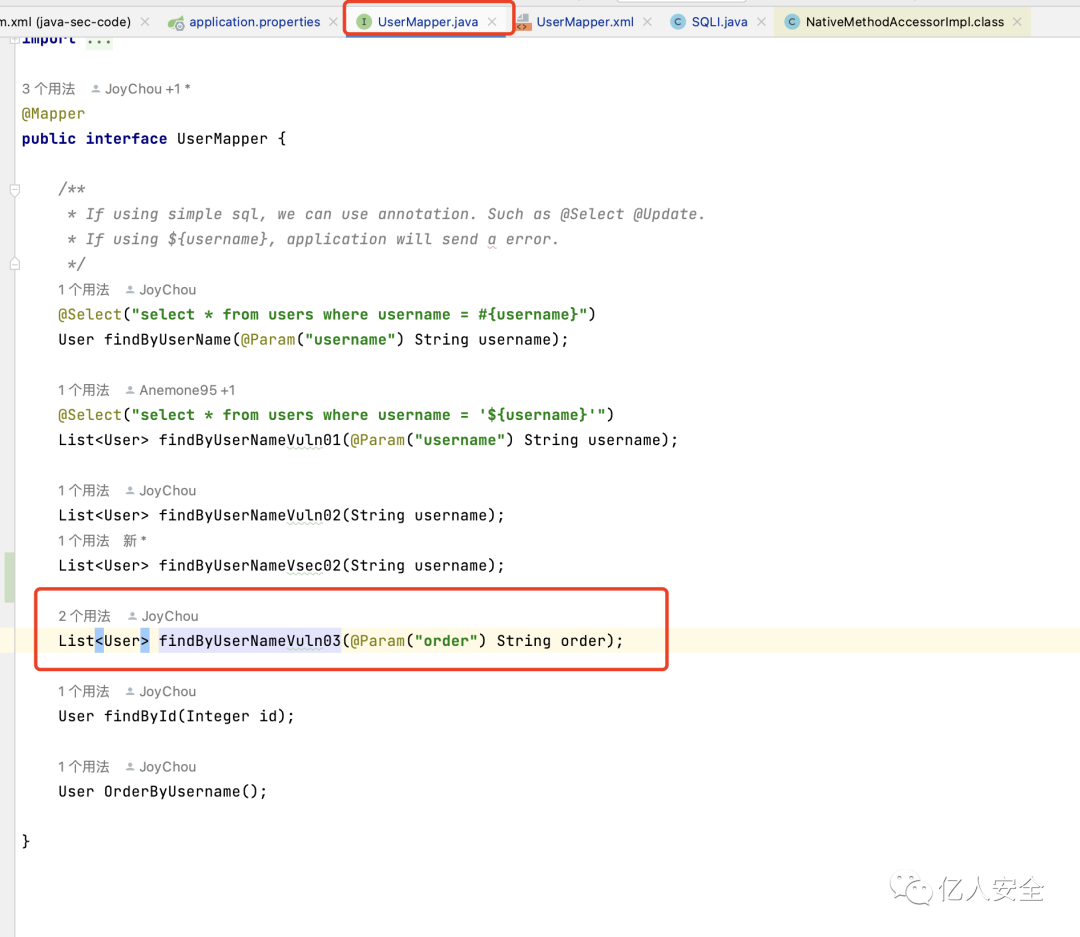Close the UserMapper.xml tab
The width and height of the screenshot is (1080, 937).
coord(647,22)
